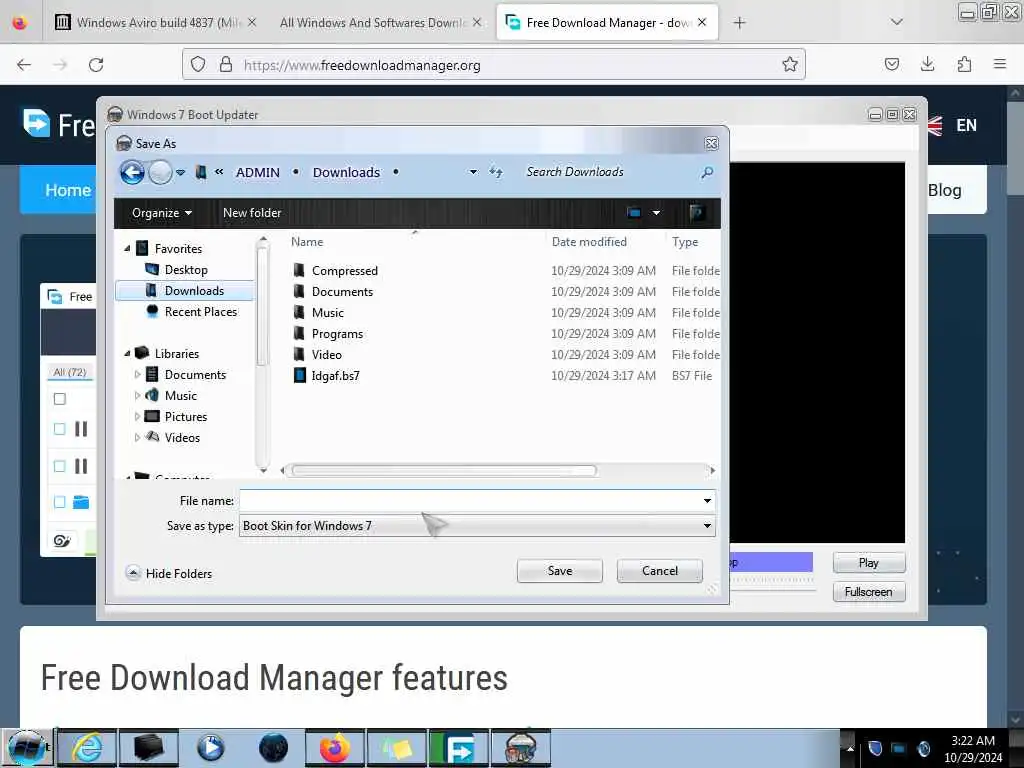Click Play in Windows 7 Boot Updater
This screenshot has width=1024, height=768.
click(x=869, y=562)
